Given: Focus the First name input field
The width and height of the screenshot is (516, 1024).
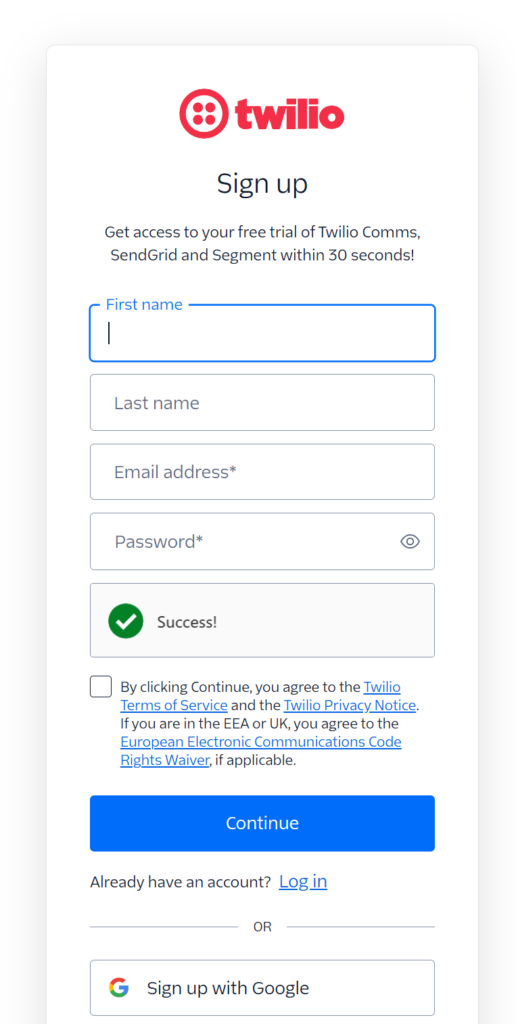Looking at the screenshot, I should (x=262, y=333).
